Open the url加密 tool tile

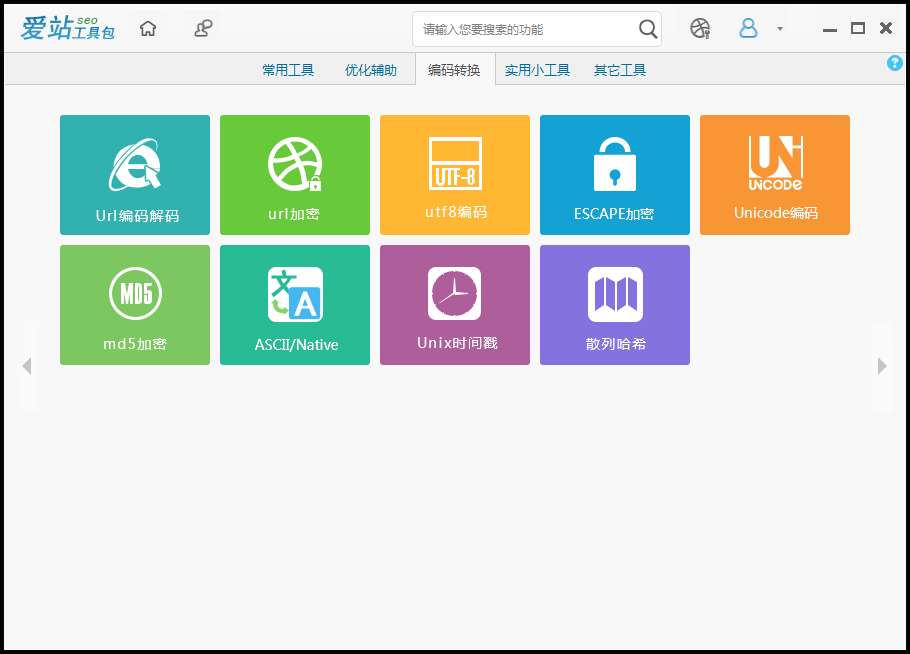(295, 175)
